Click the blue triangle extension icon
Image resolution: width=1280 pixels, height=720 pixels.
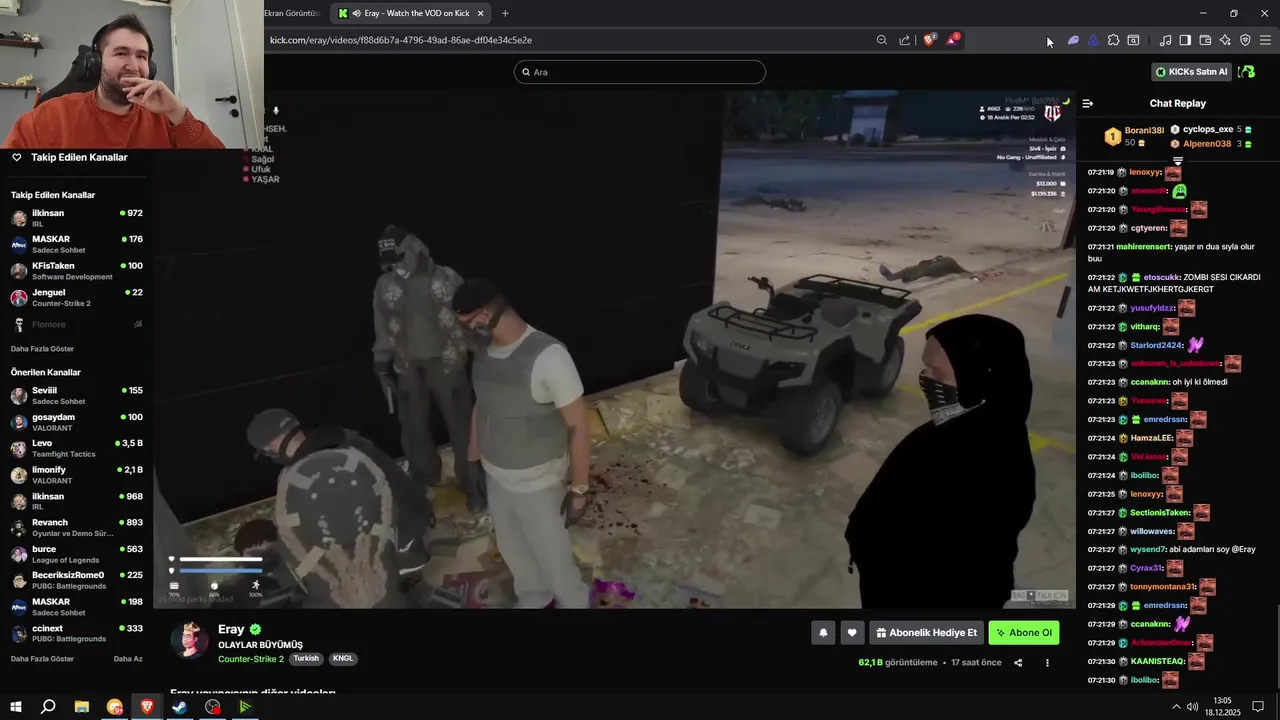tap(1093, 40)
